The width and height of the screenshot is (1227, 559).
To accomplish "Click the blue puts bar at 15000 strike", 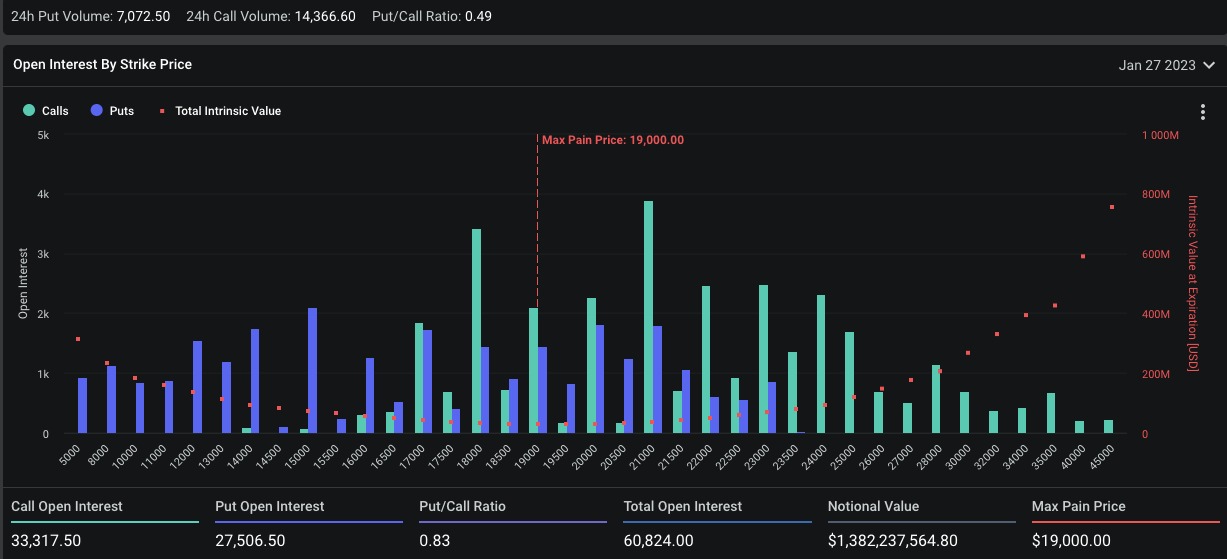I will click(313, 371).
